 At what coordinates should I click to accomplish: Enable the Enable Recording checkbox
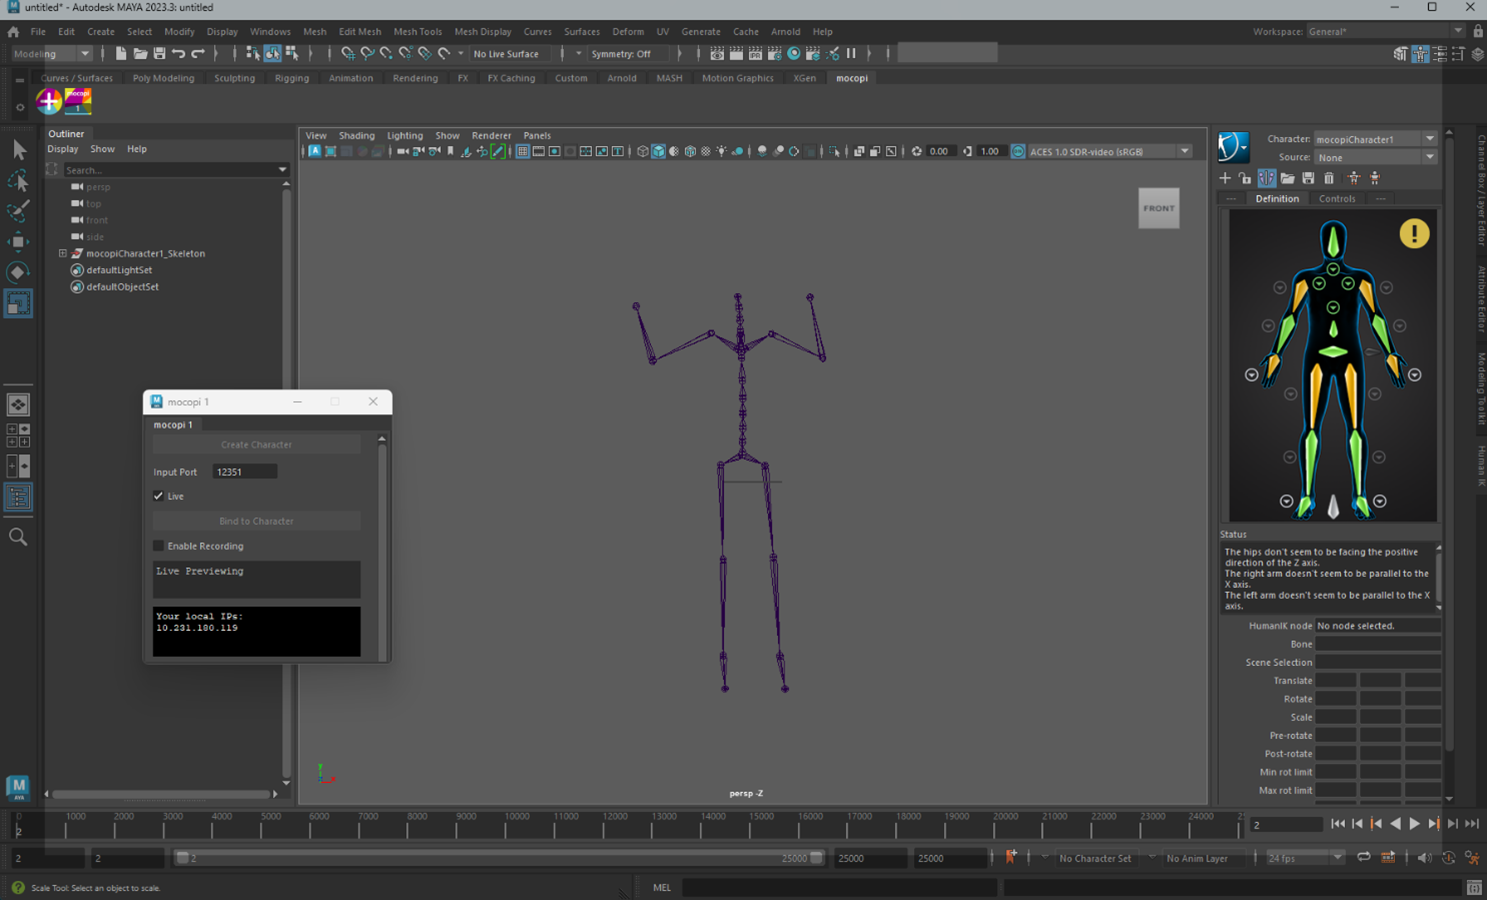[159, 546]
